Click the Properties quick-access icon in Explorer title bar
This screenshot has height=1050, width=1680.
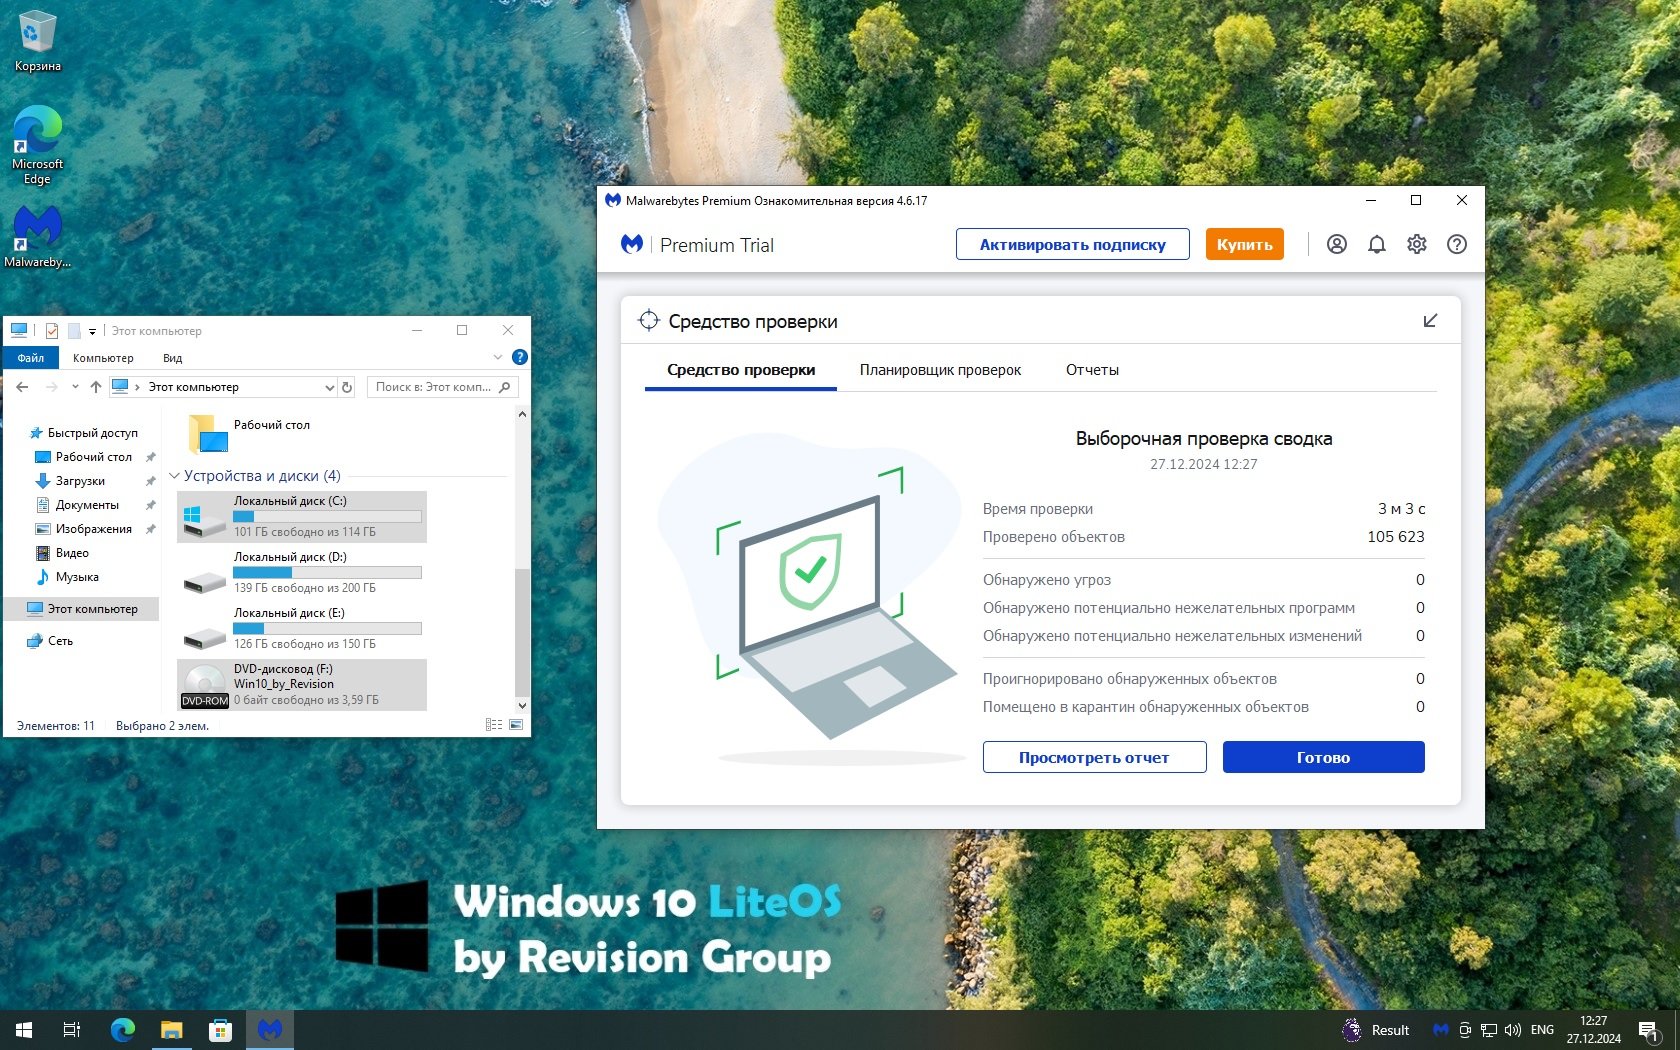52,331
